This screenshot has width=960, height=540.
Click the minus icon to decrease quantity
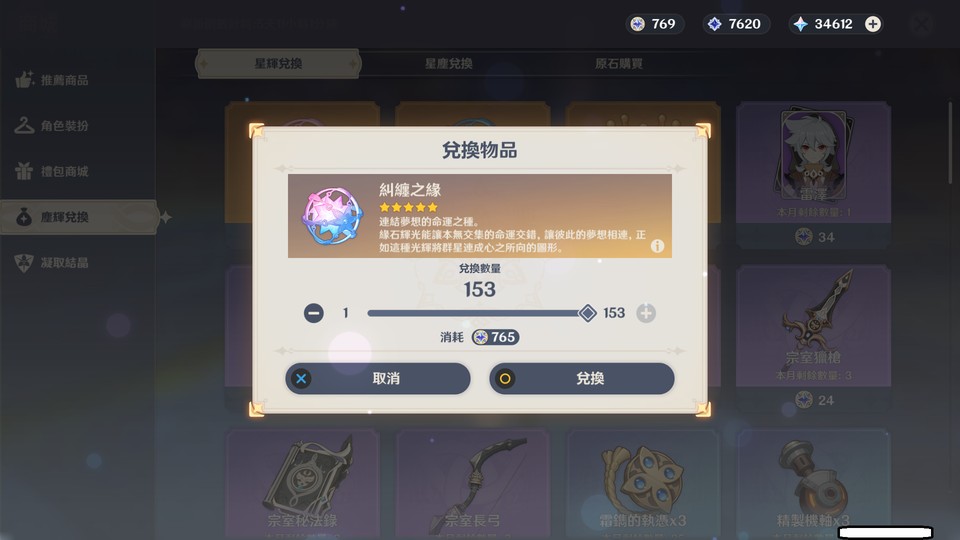click(313, 313)
